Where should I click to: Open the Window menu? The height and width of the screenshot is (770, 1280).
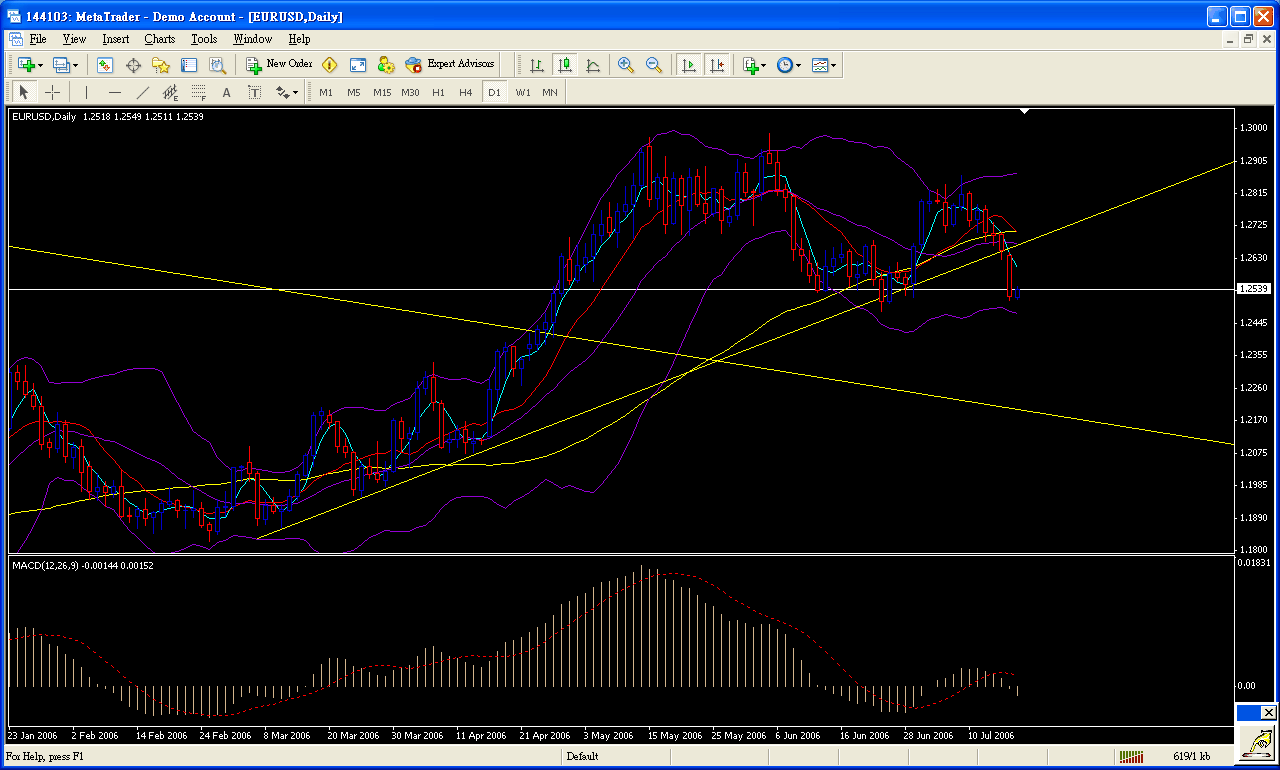[x=252, y=39]
